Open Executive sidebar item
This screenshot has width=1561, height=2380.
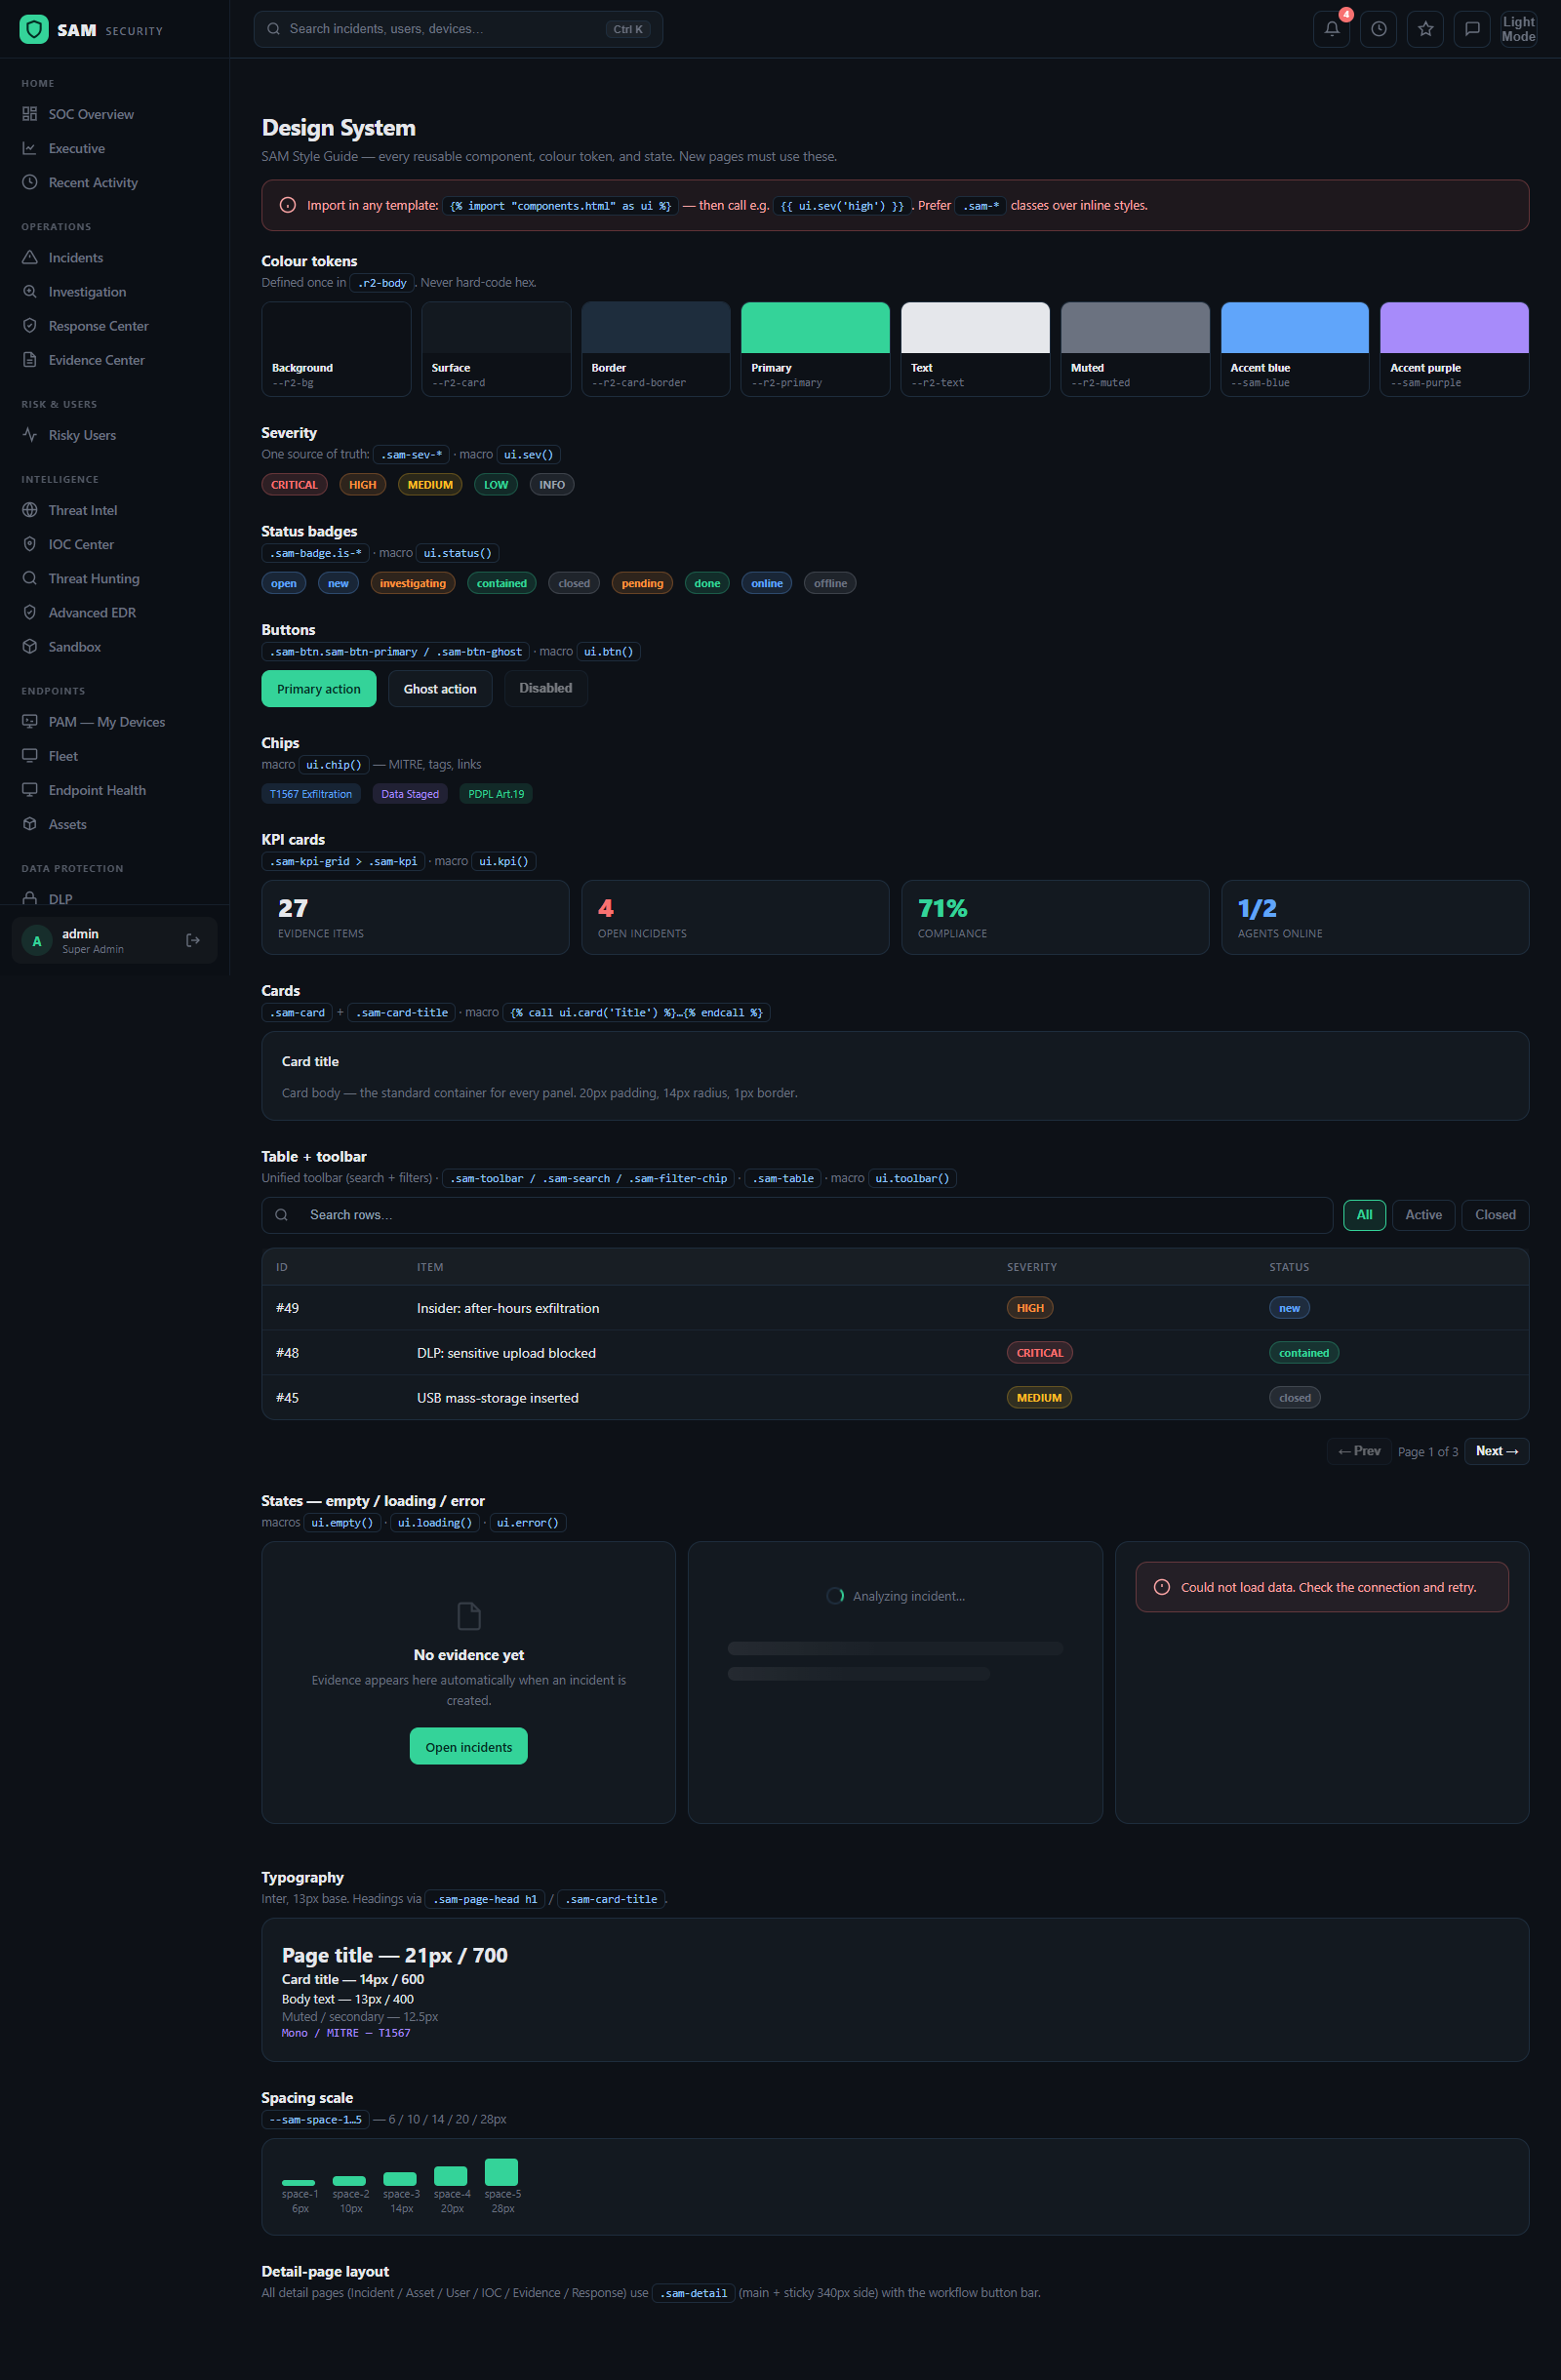click(115, 148)
